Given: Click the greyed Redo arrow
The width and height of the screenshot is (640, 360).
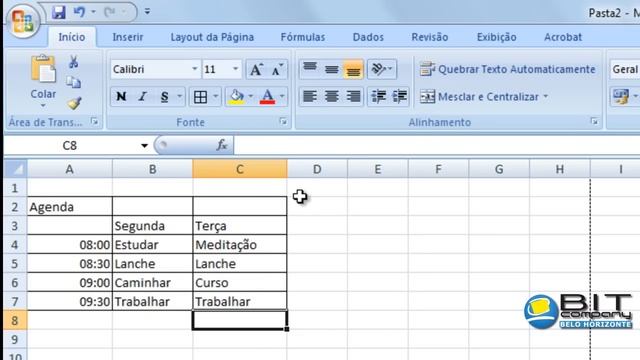Looking at the screenshot, I should 109,12.
